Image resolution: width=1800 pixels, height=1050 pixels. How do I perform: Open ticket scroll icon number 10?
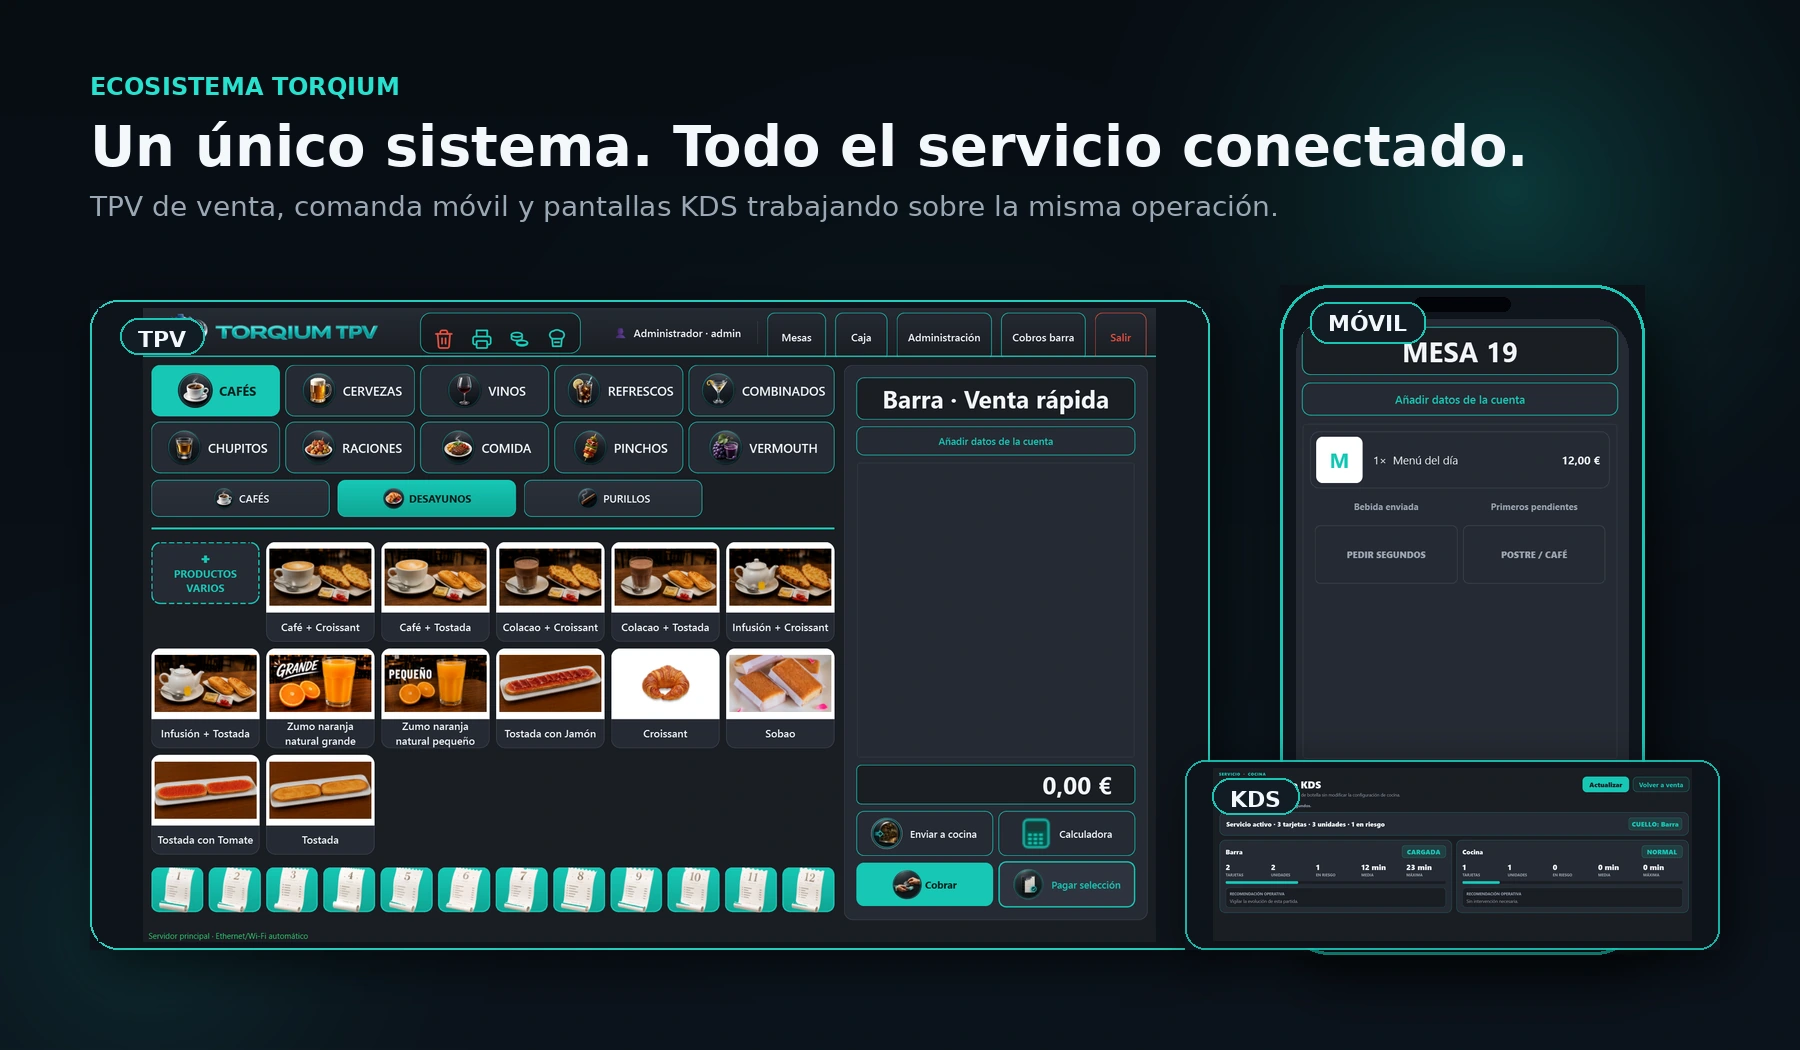(x=693, y=889)
